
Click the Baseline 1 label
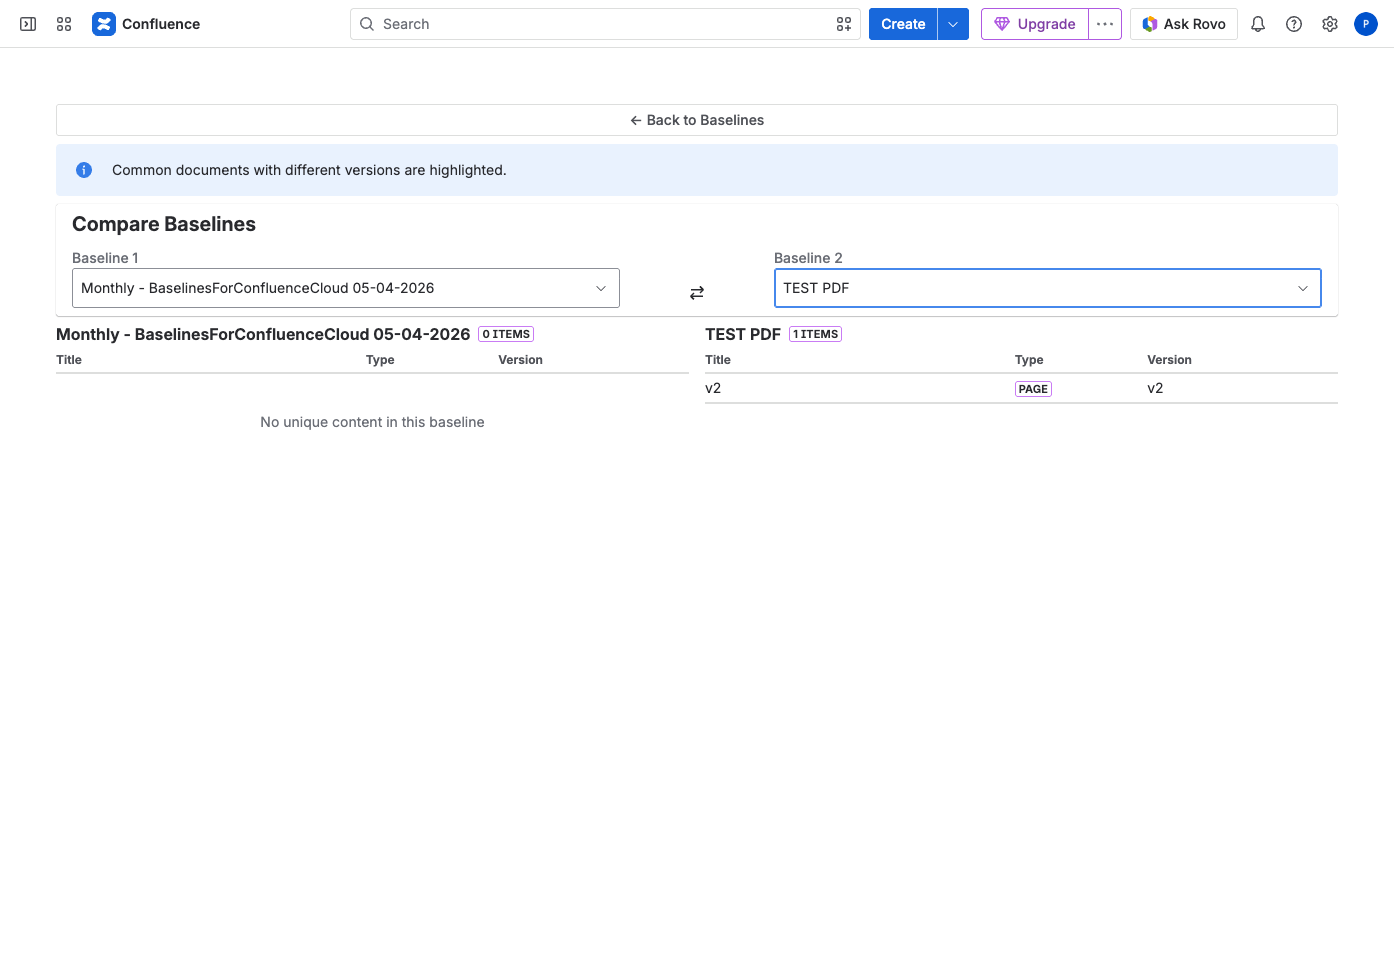tap(105, 258)
